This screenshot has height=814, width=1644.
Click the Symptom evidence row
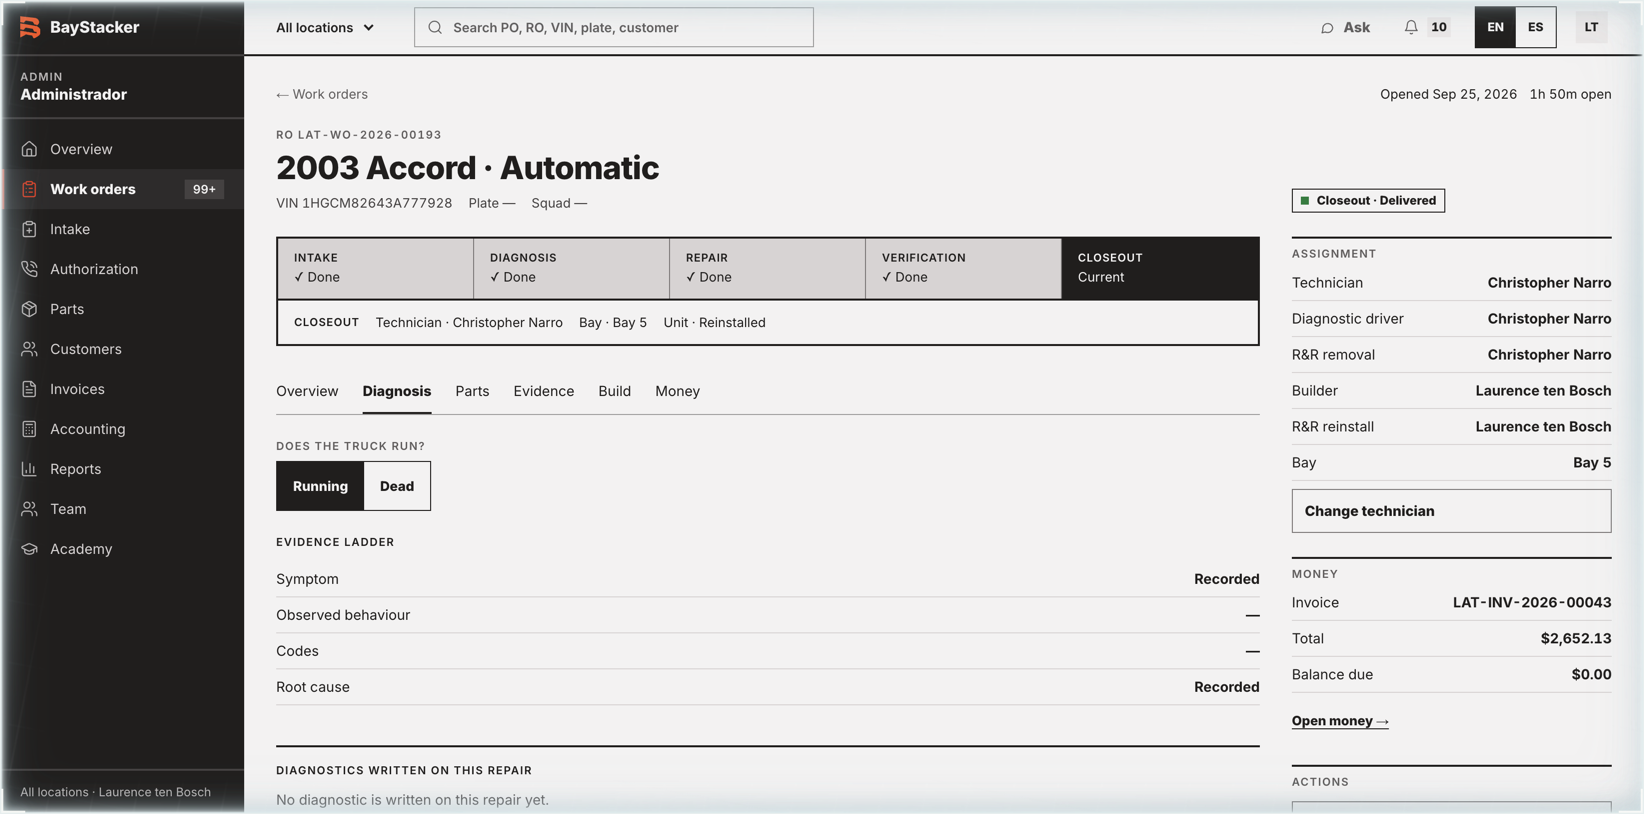coord(767,579)
